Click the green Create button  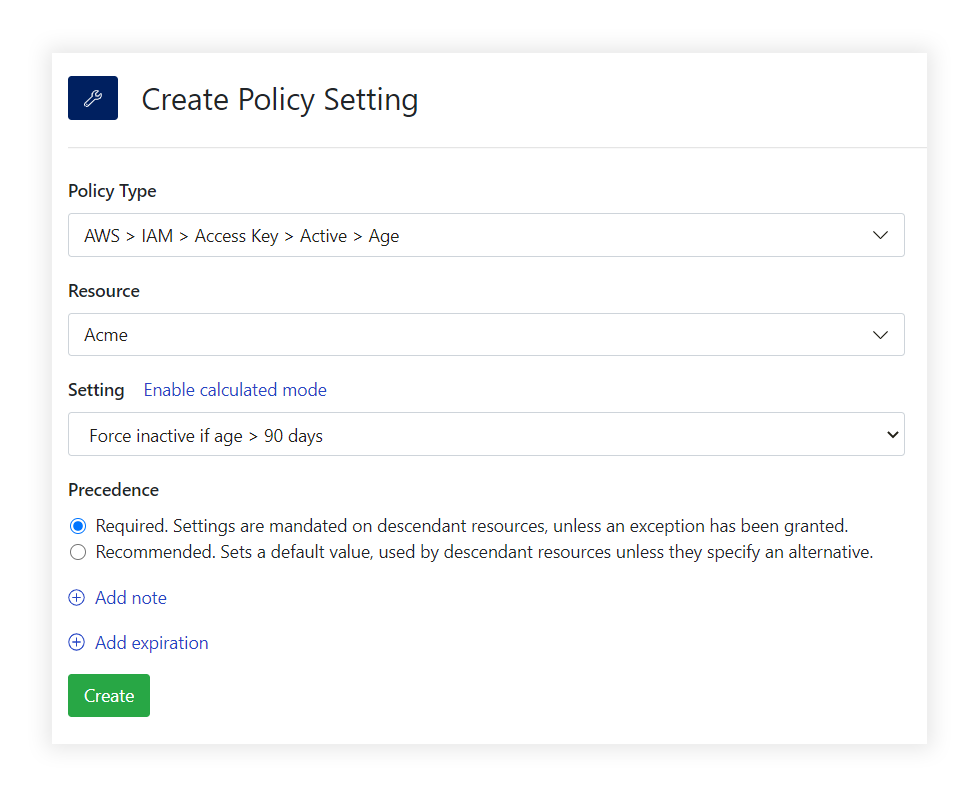(109, 695)
